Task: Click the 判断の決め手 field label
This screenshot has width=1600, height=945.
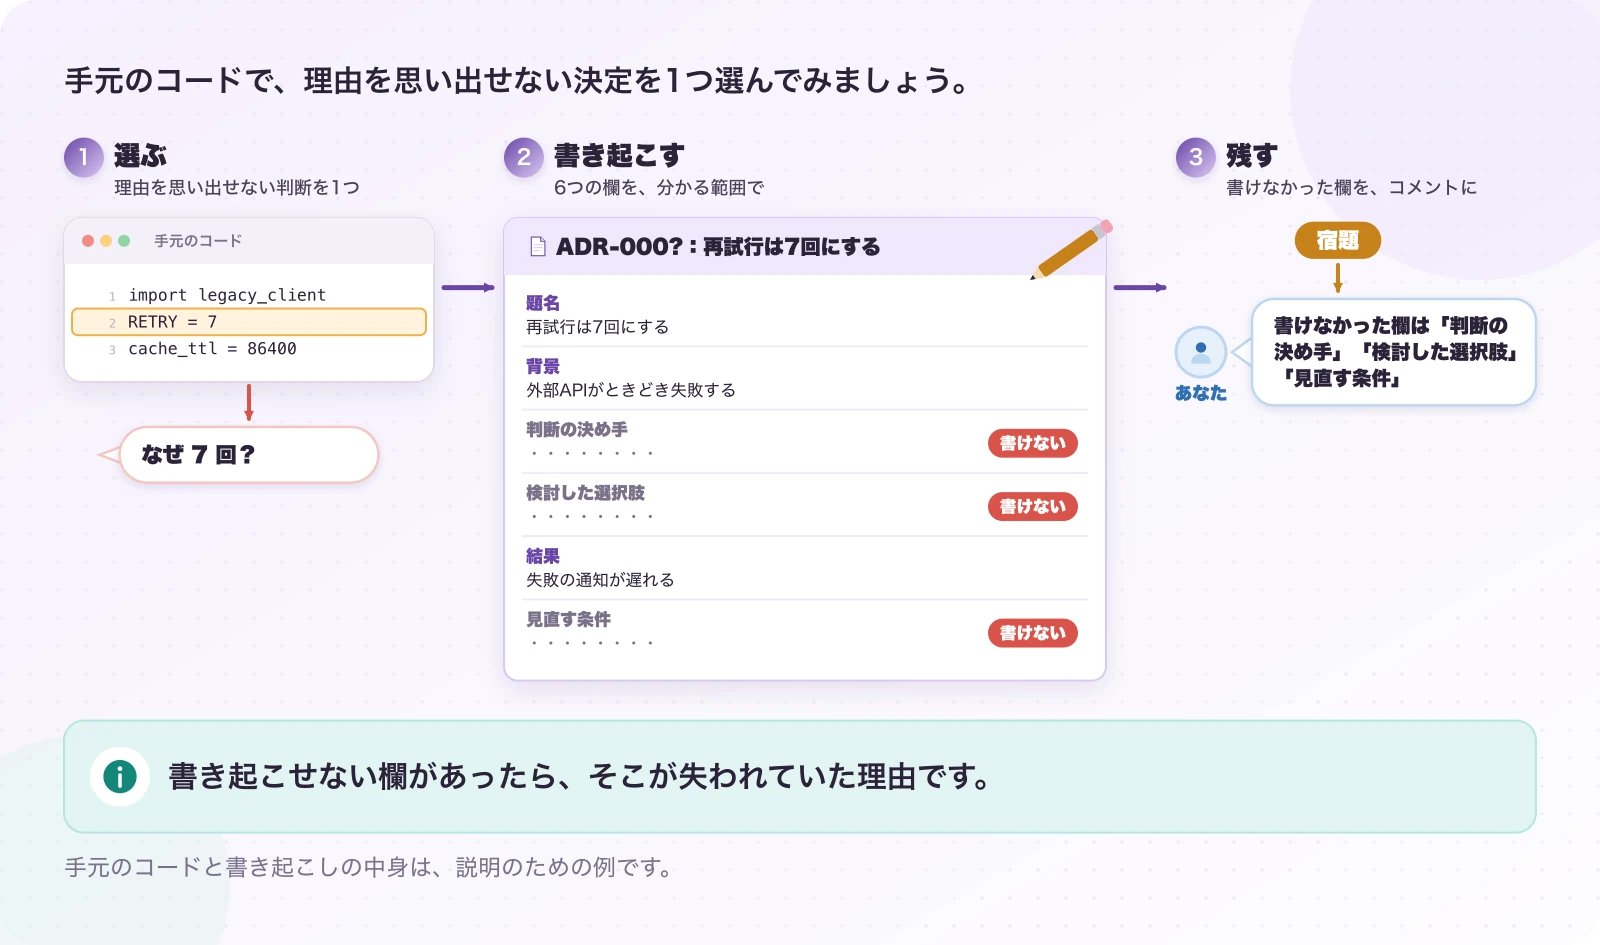Action: pos(577,429)
